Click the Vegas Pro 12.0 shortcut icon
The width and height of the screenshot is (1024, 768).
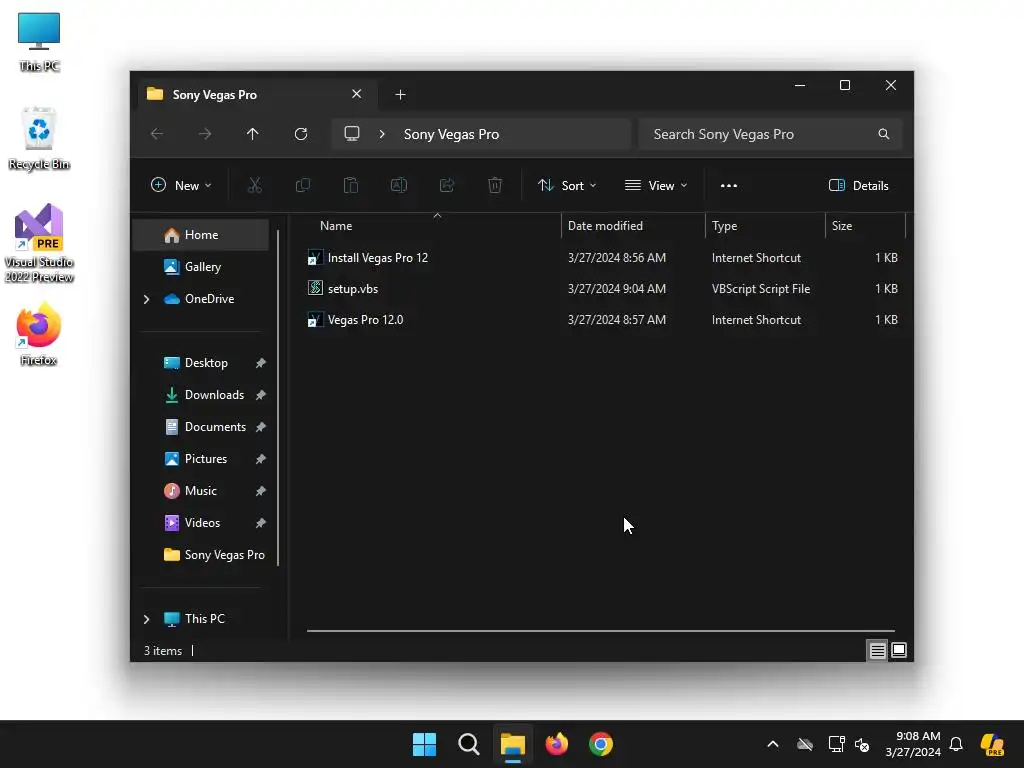(x=315, y=319)
